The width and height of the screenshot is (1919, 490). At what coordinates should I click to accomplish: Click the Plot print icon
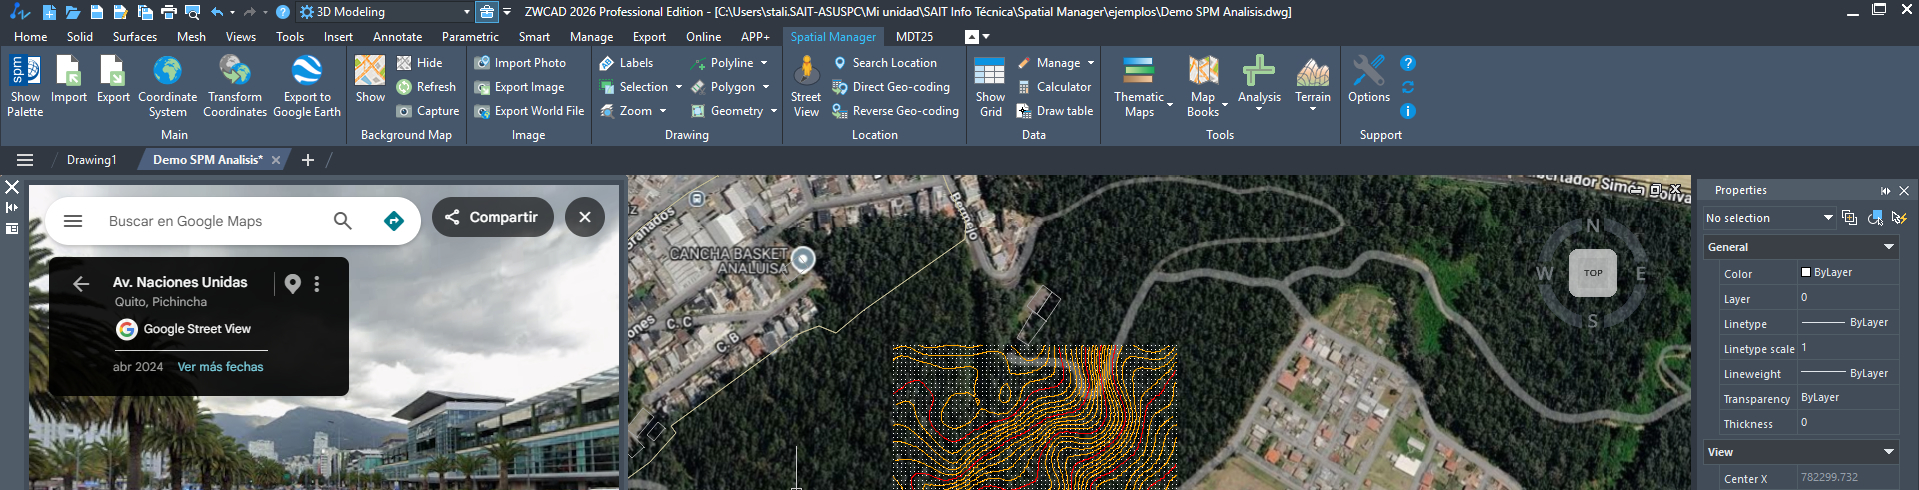click(x=168, y=12)
